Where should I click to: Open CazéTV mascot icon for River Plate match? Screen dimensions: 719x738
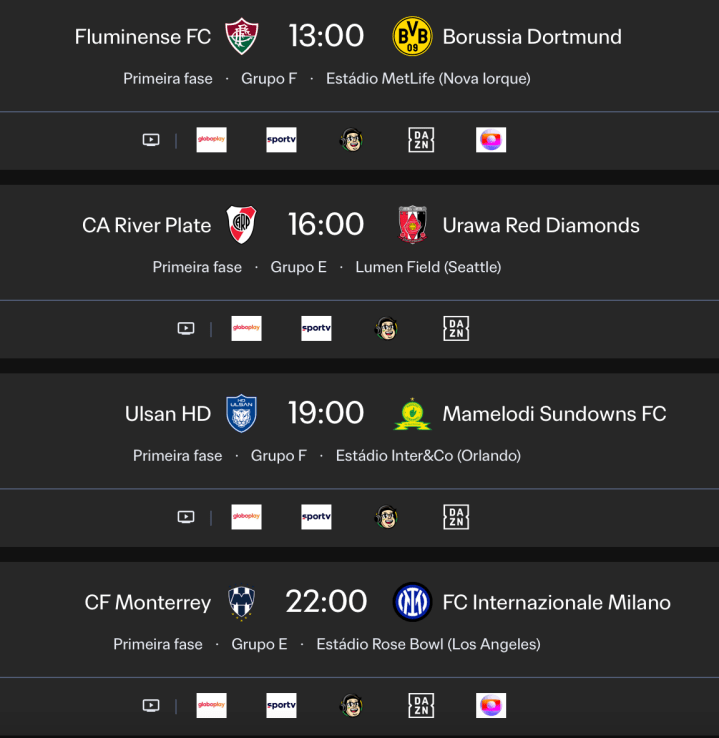tap(386, 328)
